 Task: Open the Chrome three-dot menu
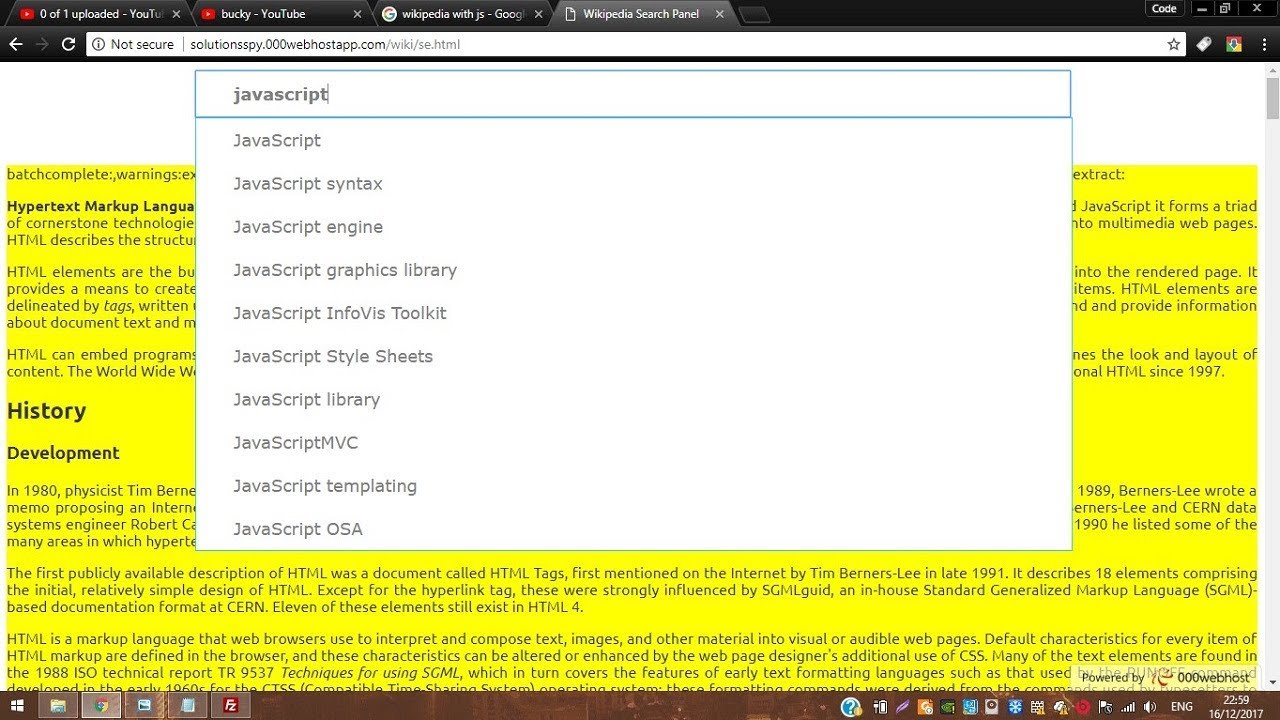1262,44
